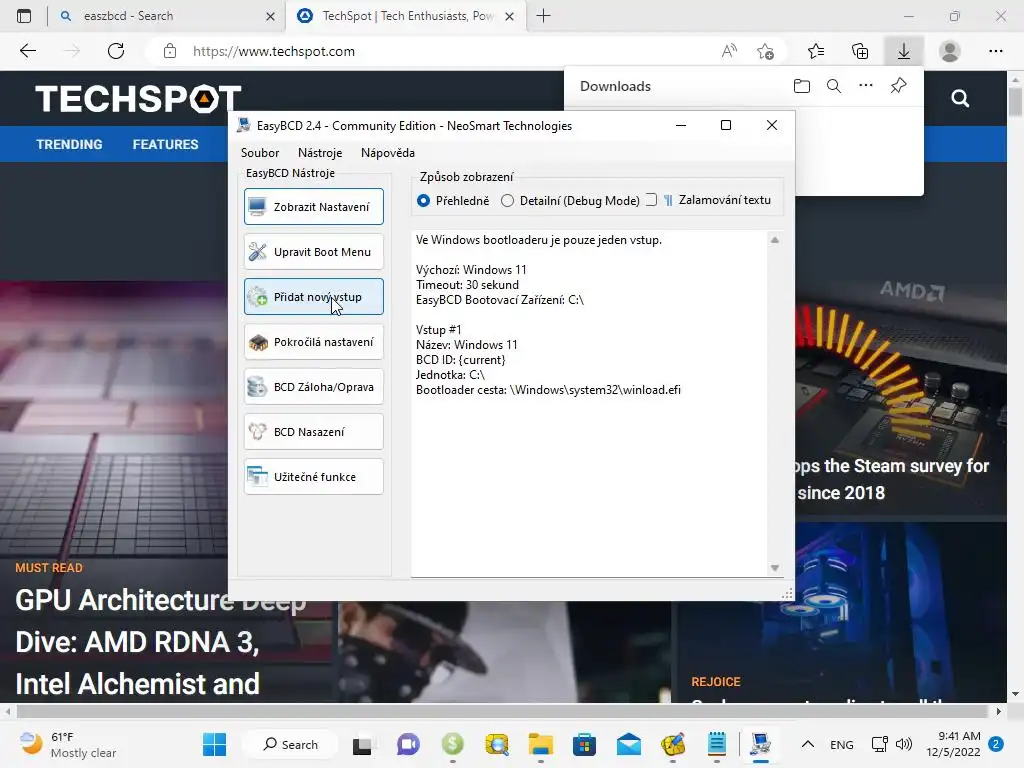Open the Windows Start menu
Screen dimensions: 1024x768
[x=214, y=744]
